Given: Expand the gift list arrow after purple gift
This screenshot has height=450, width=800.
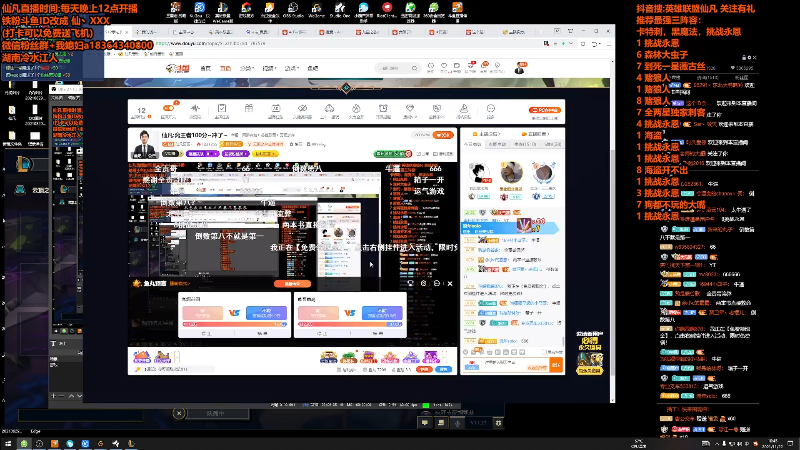Looking at the screenshot, I should pyautogui.click(x=444, y=357).
